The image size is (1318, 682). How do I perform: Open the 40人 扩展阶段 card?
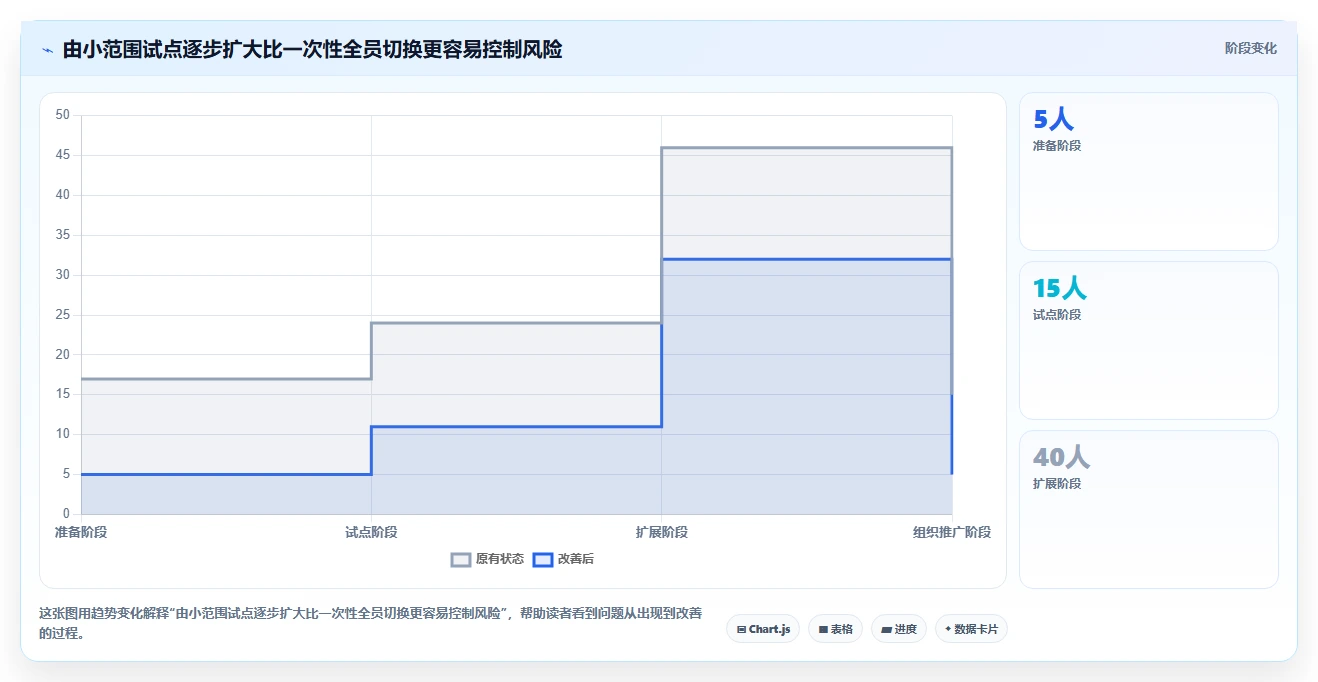[x=1148, y=509]
